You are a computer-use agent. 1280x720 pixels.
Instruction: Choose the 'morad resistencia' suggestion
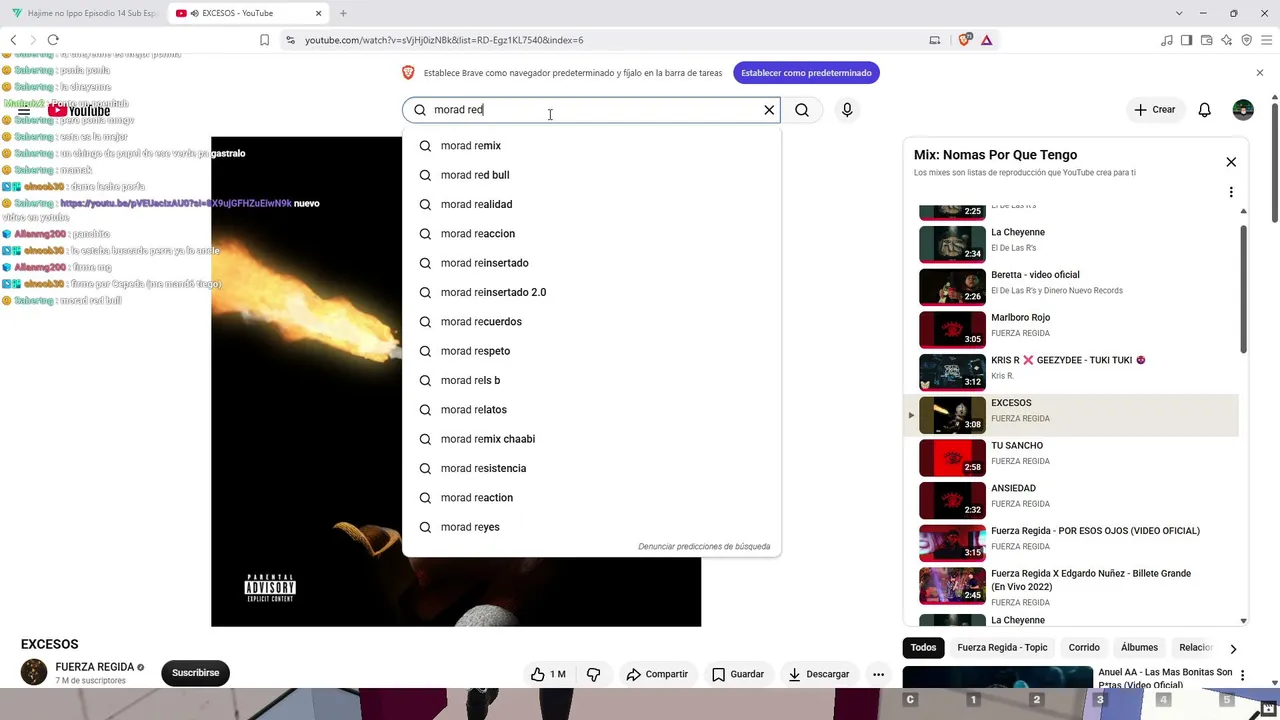591,468
